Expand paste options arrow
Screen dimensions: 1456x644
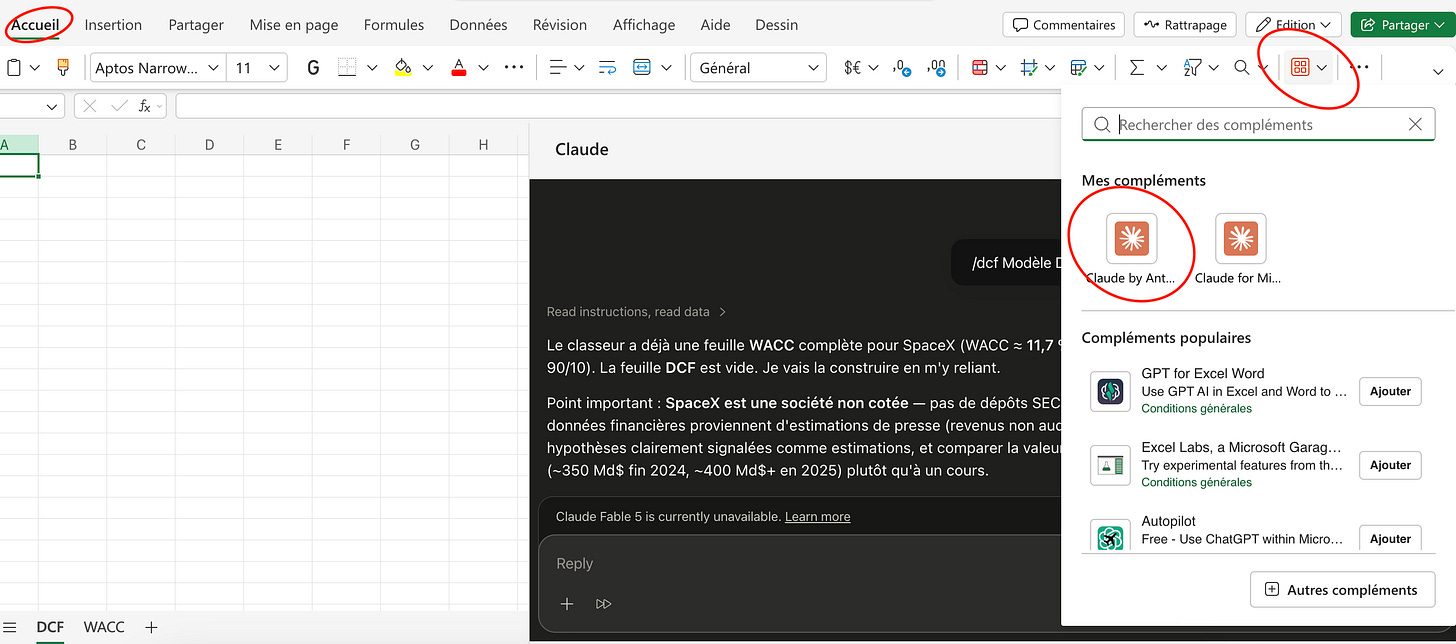pyautogui.click(x=35, y=68)
